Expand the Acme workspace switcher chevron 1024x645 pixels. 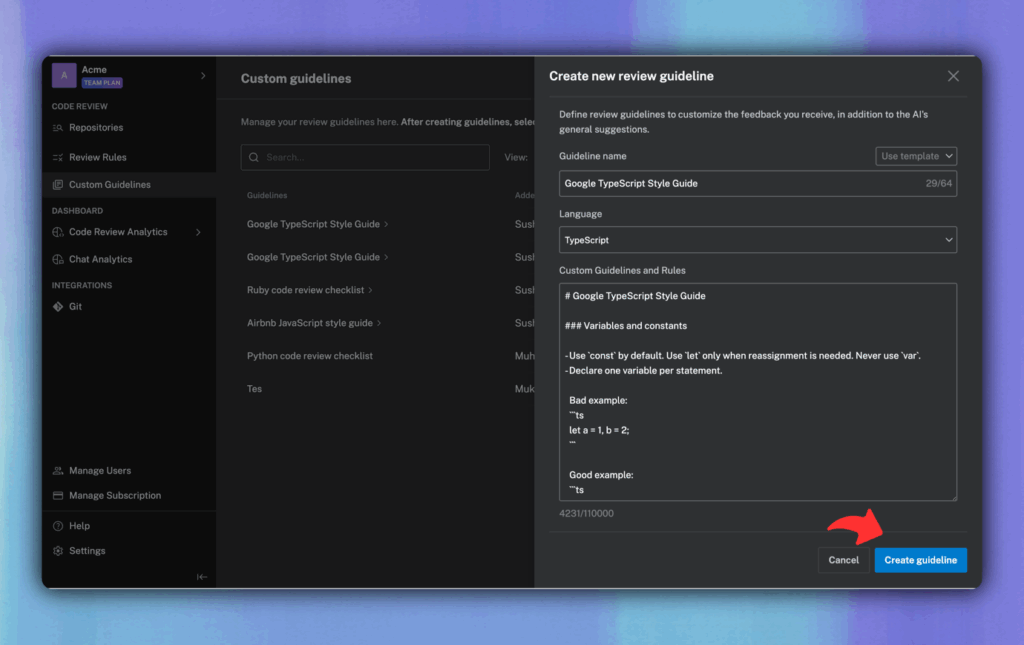(203, 76)
